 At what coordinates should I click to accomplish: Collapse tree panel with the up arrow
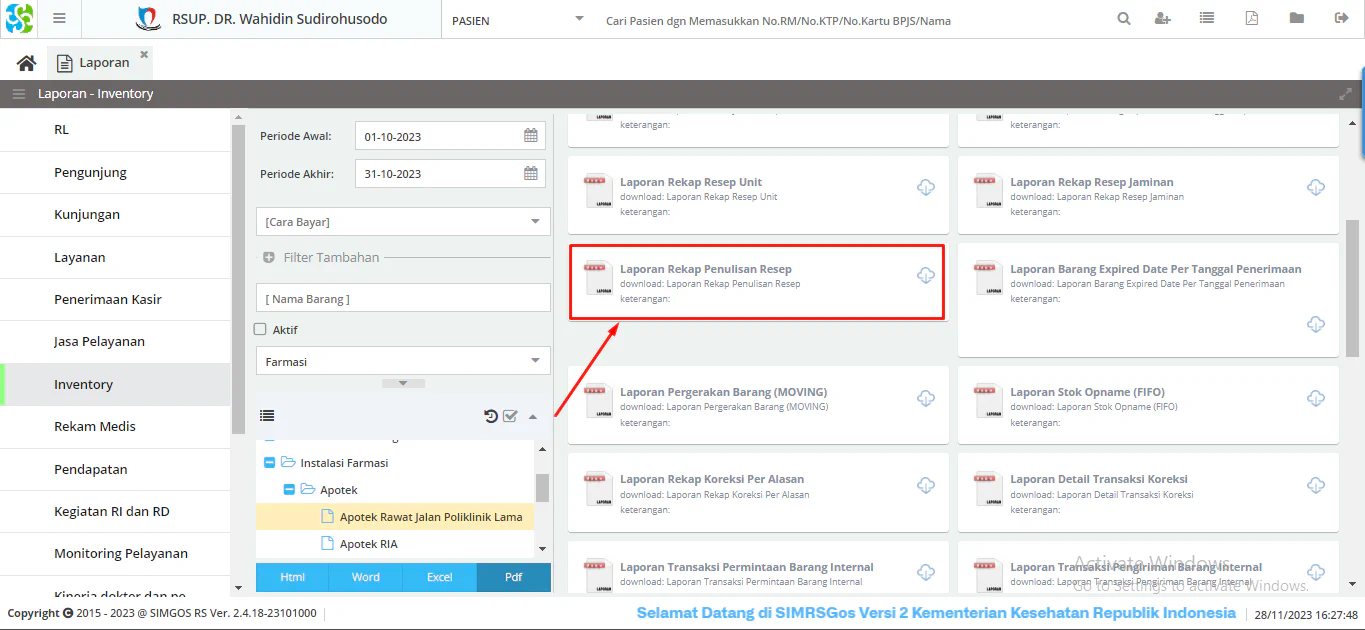click(x=533, y=416)
